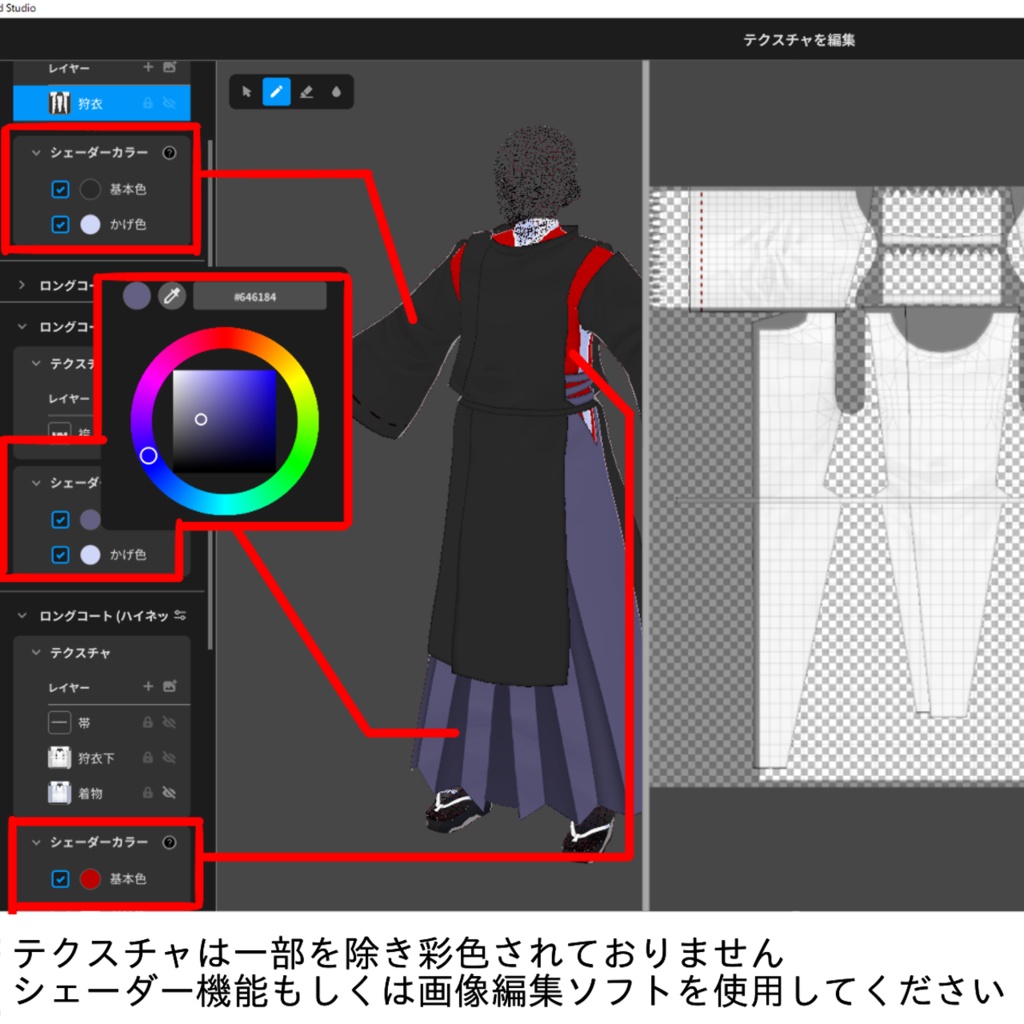The width and height of the screenshot is (1024, 1024).
Task: Disable the かげ色 checkbox
Action: pos(60,225)
